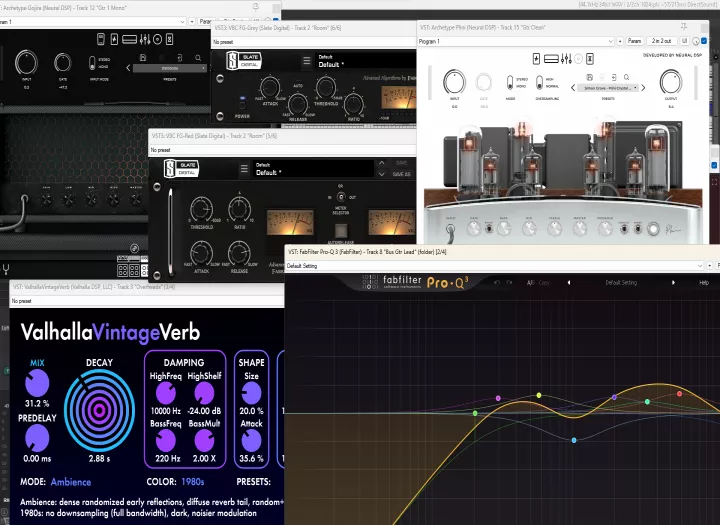The image size is (720, 525).
Task: Click the fabfilter Pro-Q 3 logo
Action: pos(415,282)
